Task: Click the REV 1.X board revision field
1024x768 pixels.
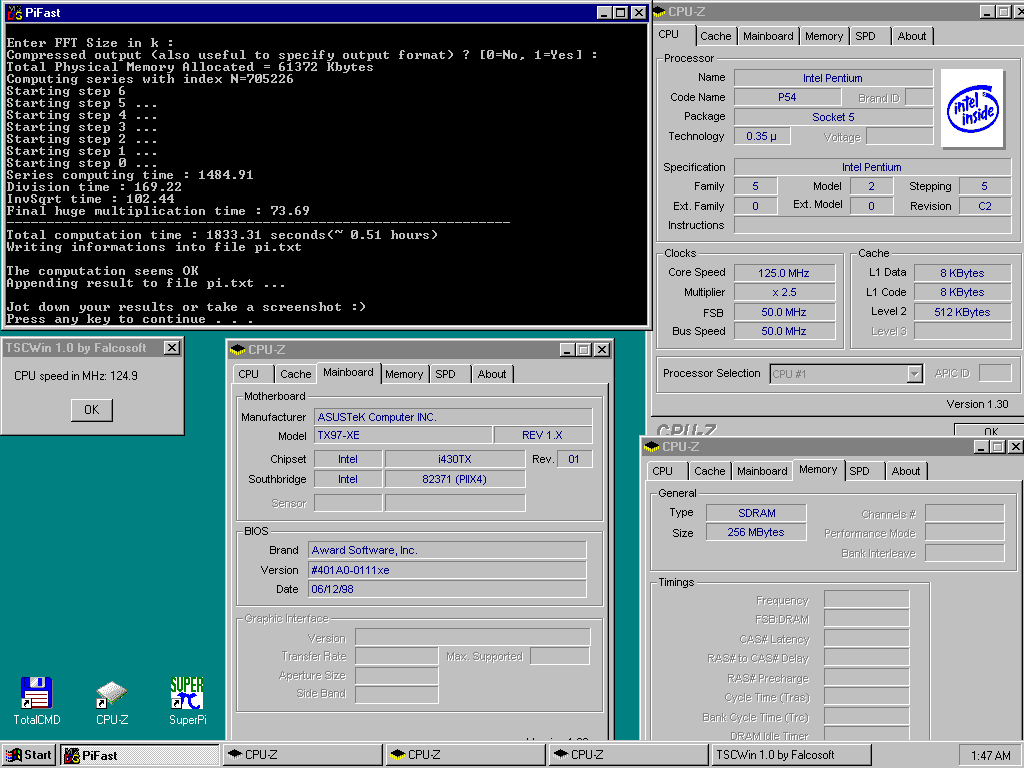Action: 543,435
